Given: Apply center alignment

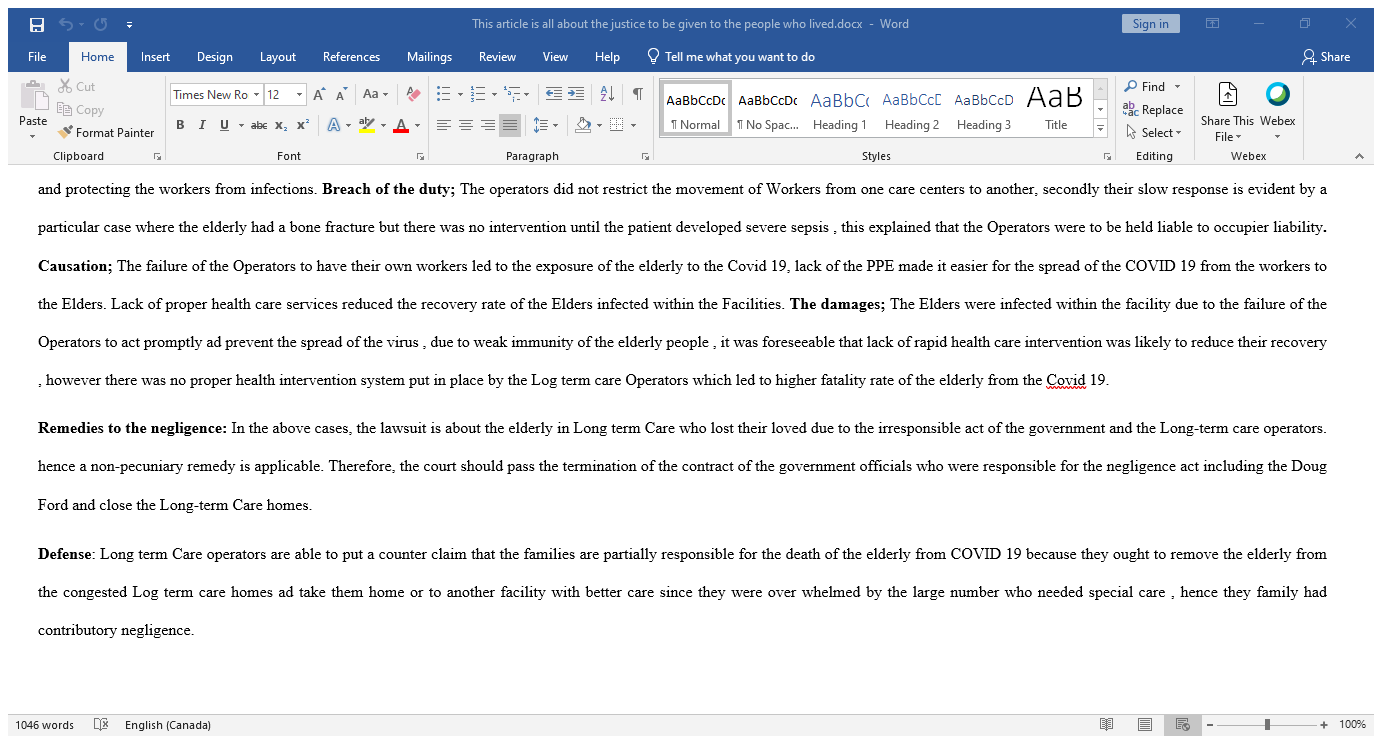Looking at the screenshot, I should 465,124.
